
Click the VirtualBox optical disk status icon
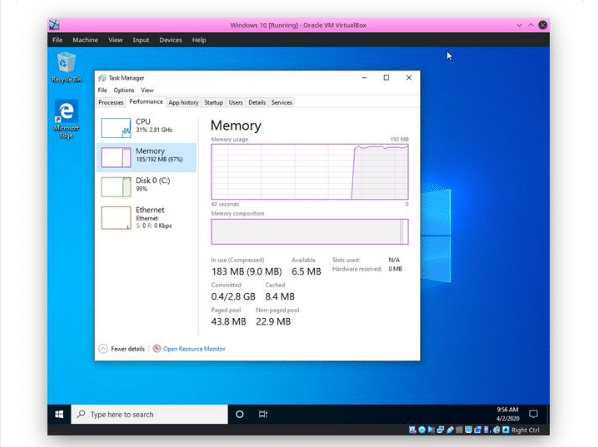(x=422, y=430)
